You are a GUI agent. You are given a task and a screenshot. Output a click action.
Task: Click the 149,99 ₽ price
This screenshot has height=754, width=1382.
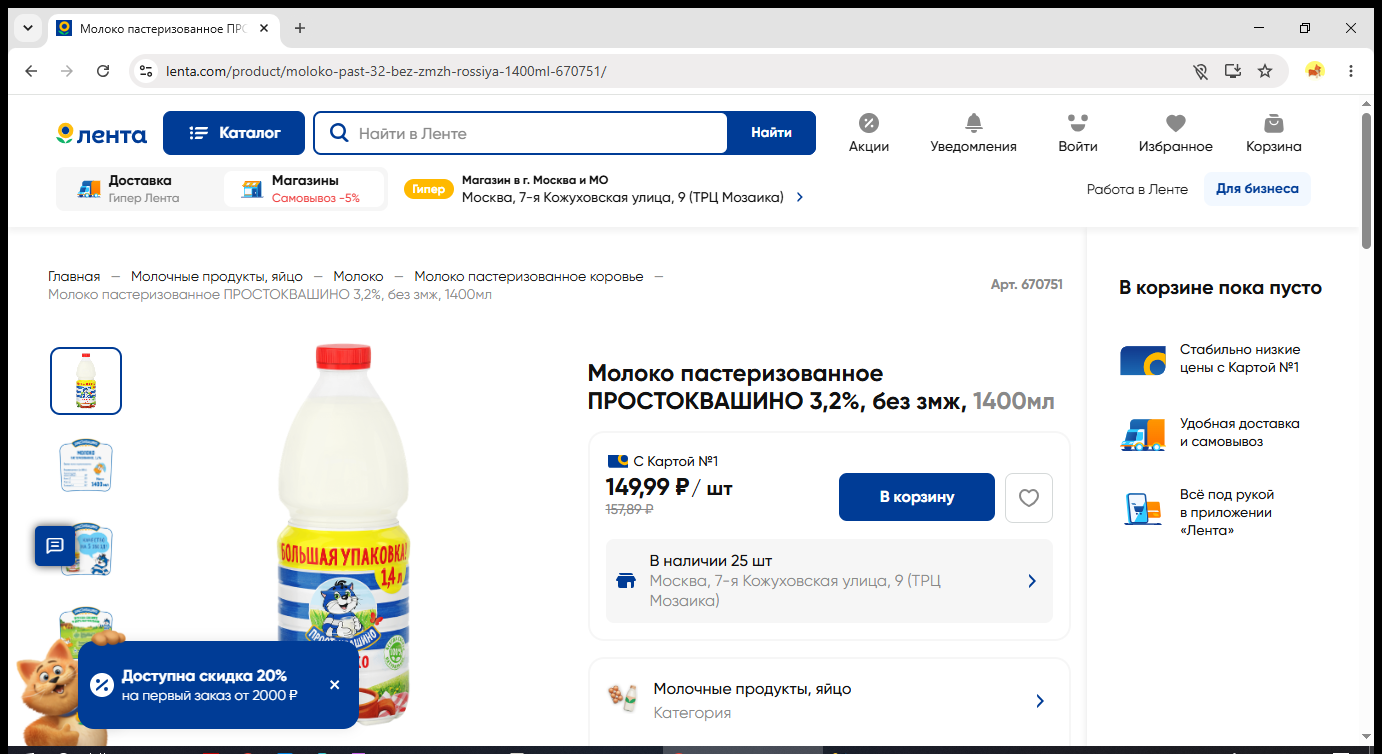tap(648, 487)
